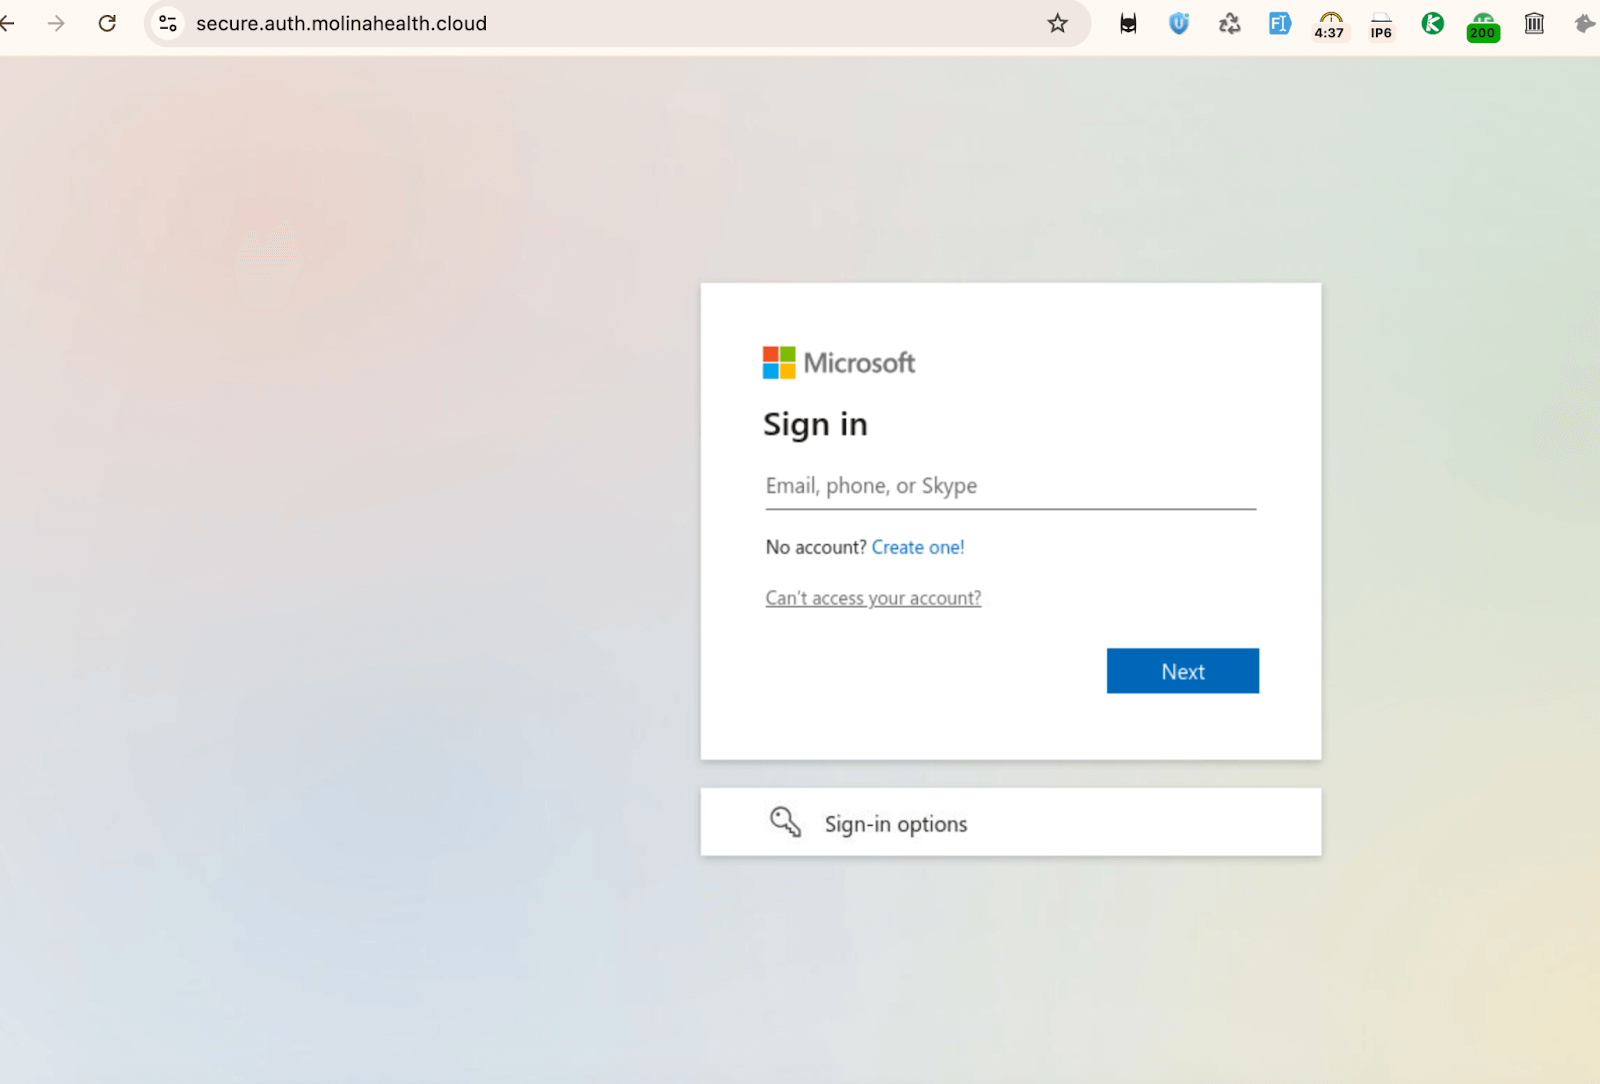Viewport: 1600px width, 1084px height.
Task: Open the recycle arrows extension
Action: 1229,24
